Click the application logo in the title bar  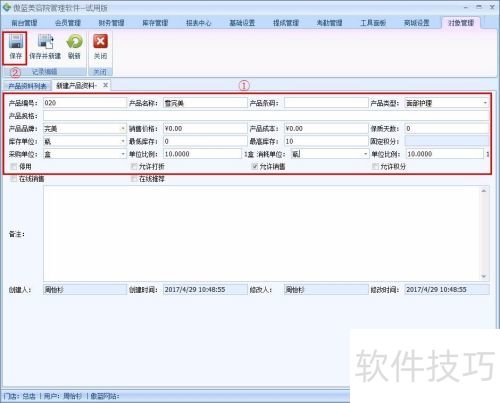coord(7,7)
